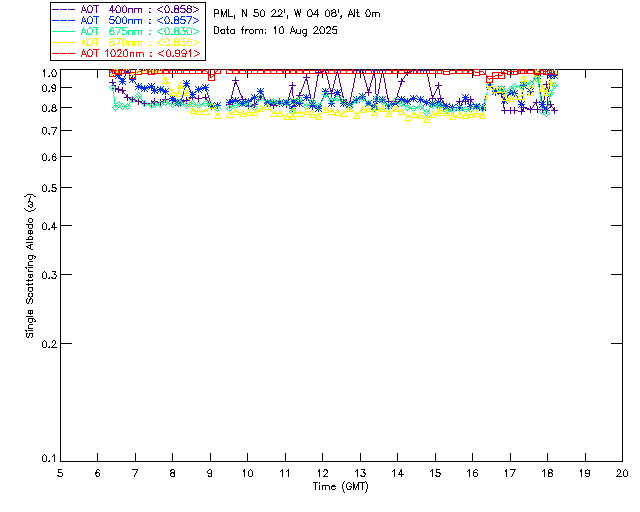Viewport: 640px width, 512px height.
Task: Click the 'Data from: 10 Aug 2025' label
Action: click(x=276, y=31)
